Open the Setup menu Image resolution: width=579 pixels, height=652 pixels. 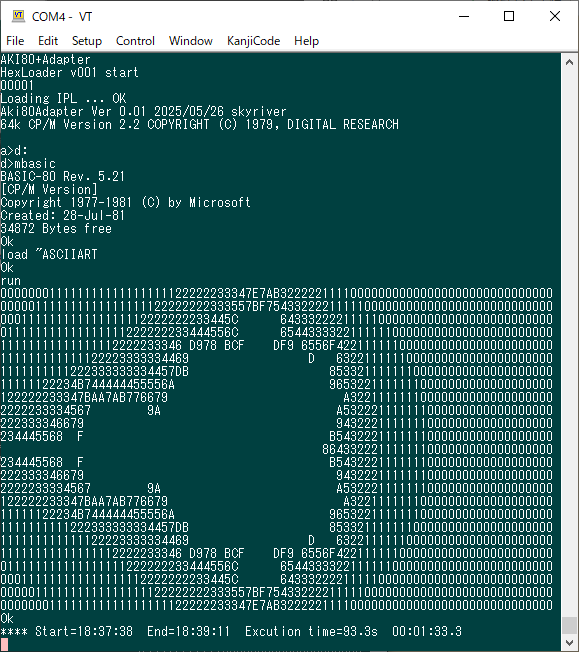click(x=87, y=41)
